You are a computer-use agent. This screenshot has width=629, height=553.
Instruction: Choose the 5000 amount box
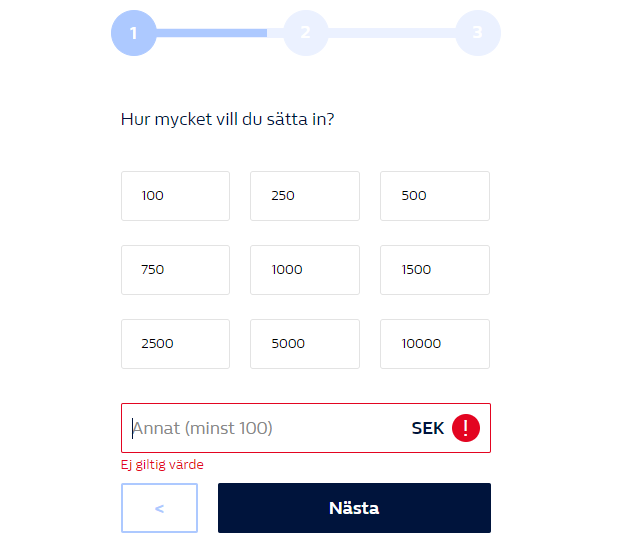click(x=305, y=344)
